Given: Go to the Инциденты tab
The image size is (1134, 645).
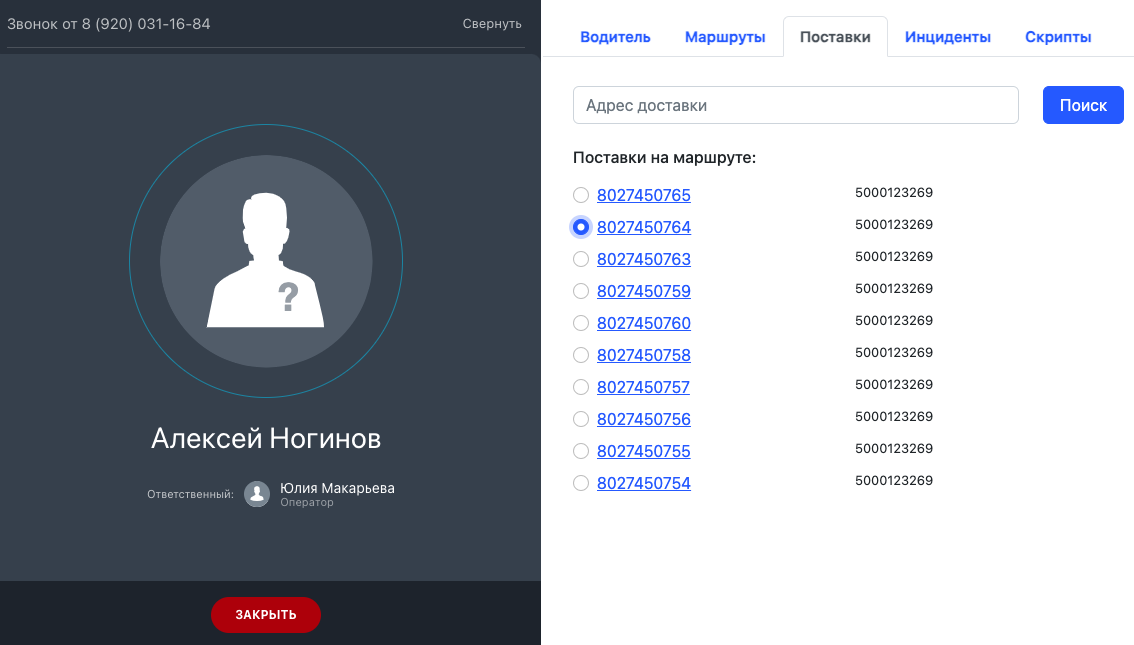Looking at the screenshot, I should point(947,37).
